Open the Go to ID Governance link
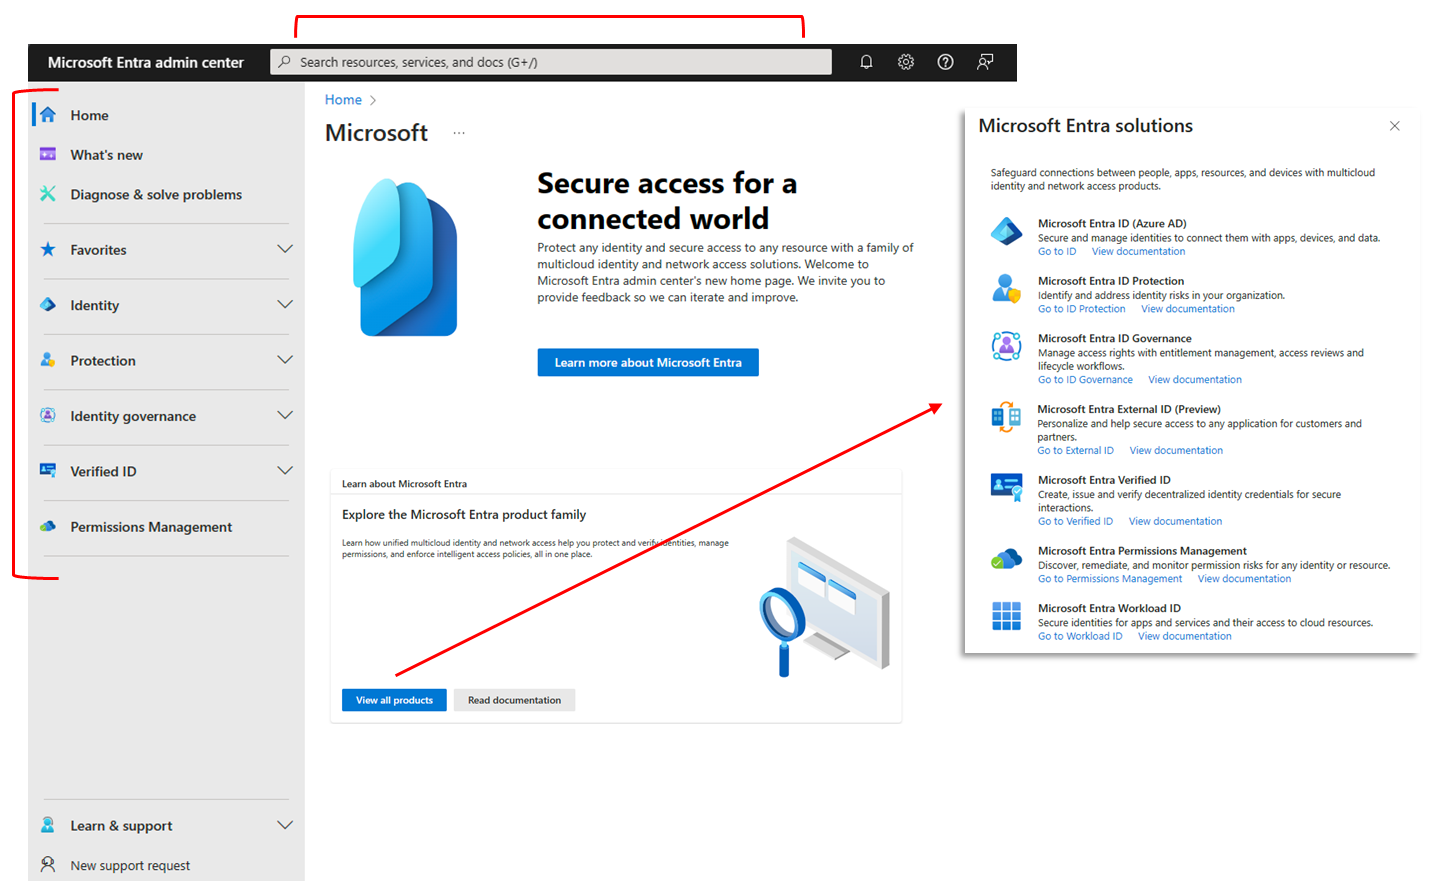 pyautogui.click(x=1085, y=380)
